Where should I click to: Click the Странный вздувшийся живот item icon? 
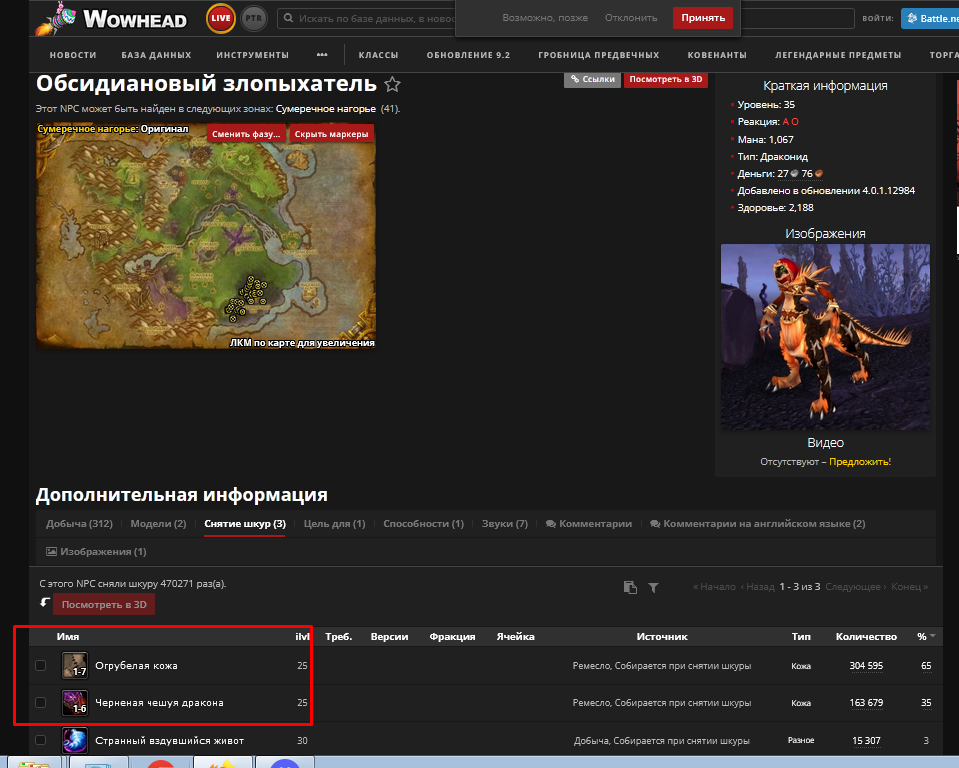[75, 741]
